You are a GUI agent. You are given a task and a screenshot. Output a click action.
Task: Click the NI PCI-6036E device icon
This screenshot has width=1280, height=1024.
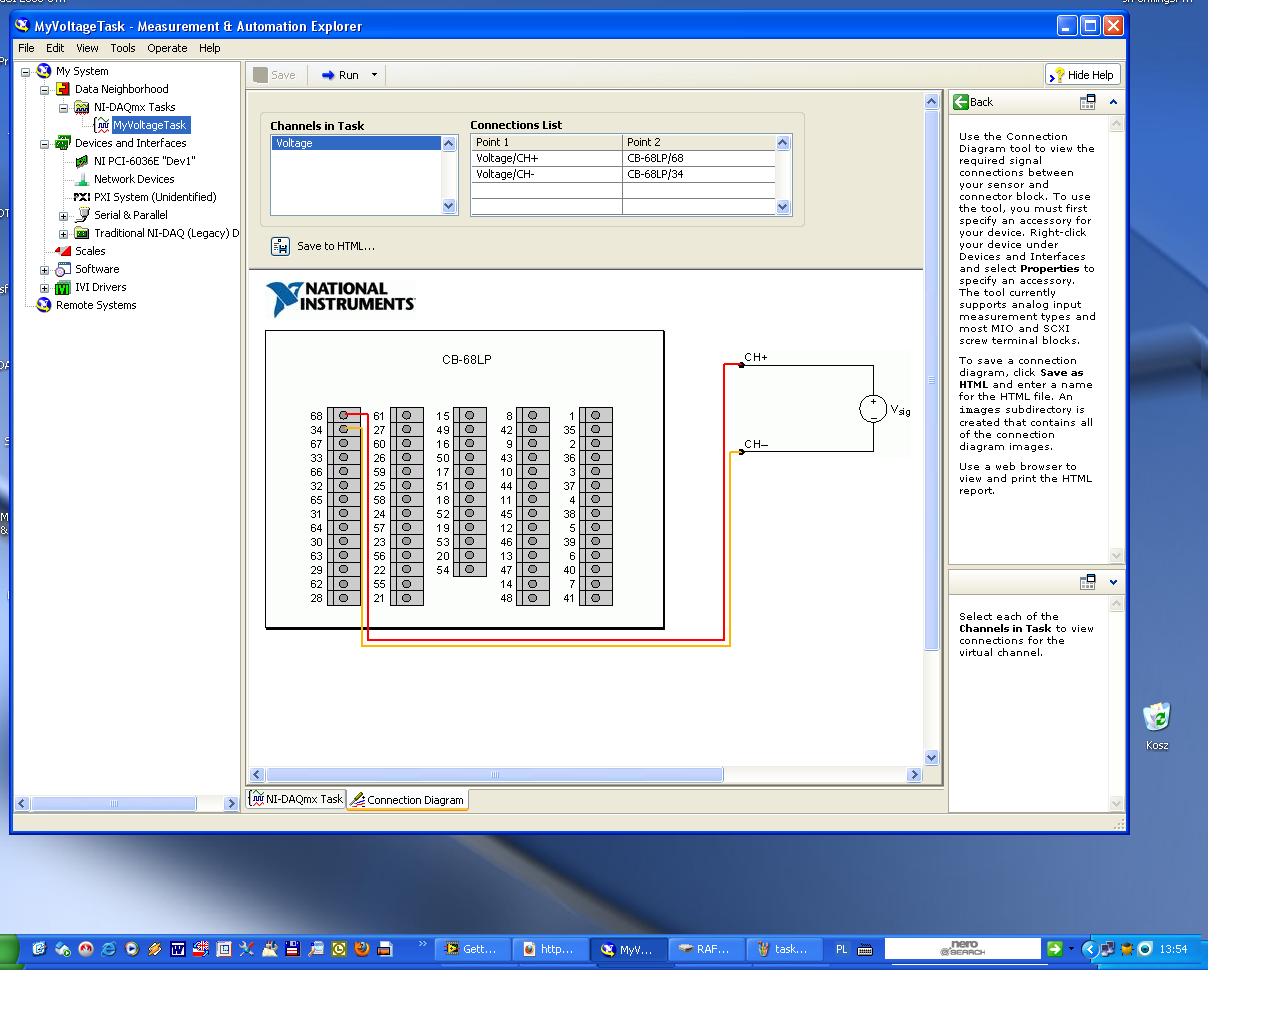(82, 161)
